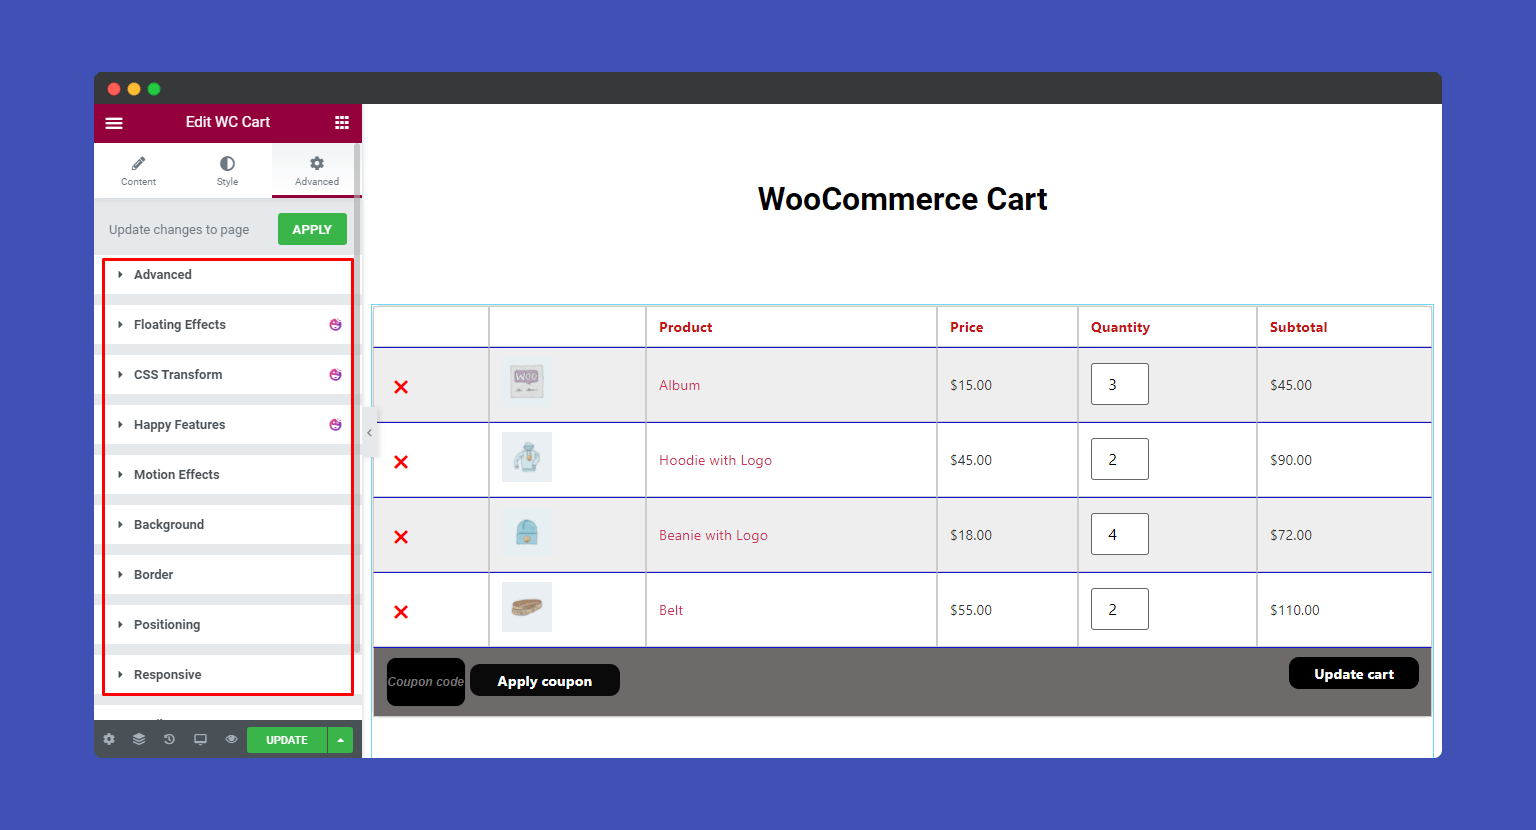The height and width of the screenshot is (830, 1536).
Task: Switch to the Style tab
Action: tap(227, 171)
